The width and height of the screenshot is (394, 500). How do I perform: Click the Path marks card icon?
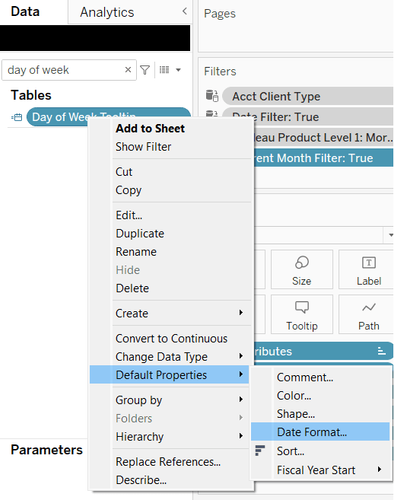tap(369, 307)
